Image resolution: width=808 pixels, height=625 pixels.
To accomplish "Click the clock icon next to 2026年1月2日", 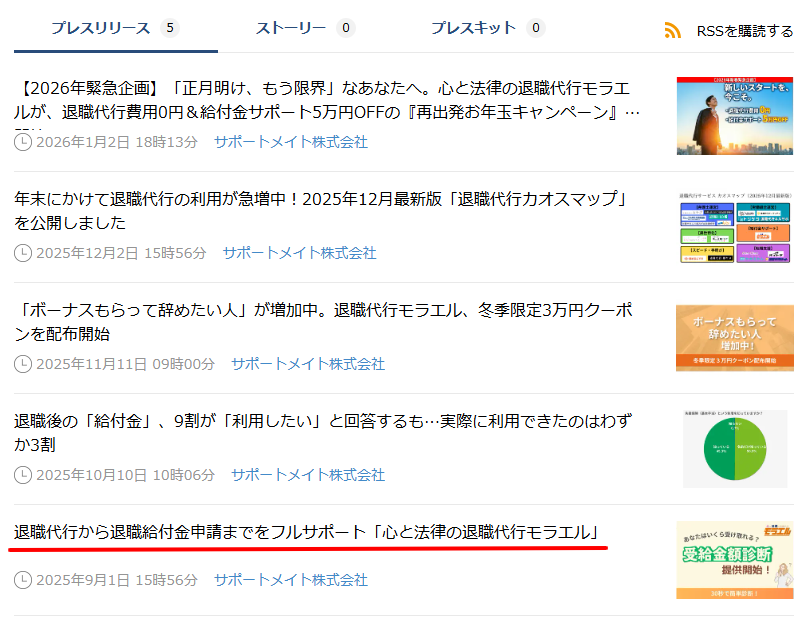I will pos(24,146).
